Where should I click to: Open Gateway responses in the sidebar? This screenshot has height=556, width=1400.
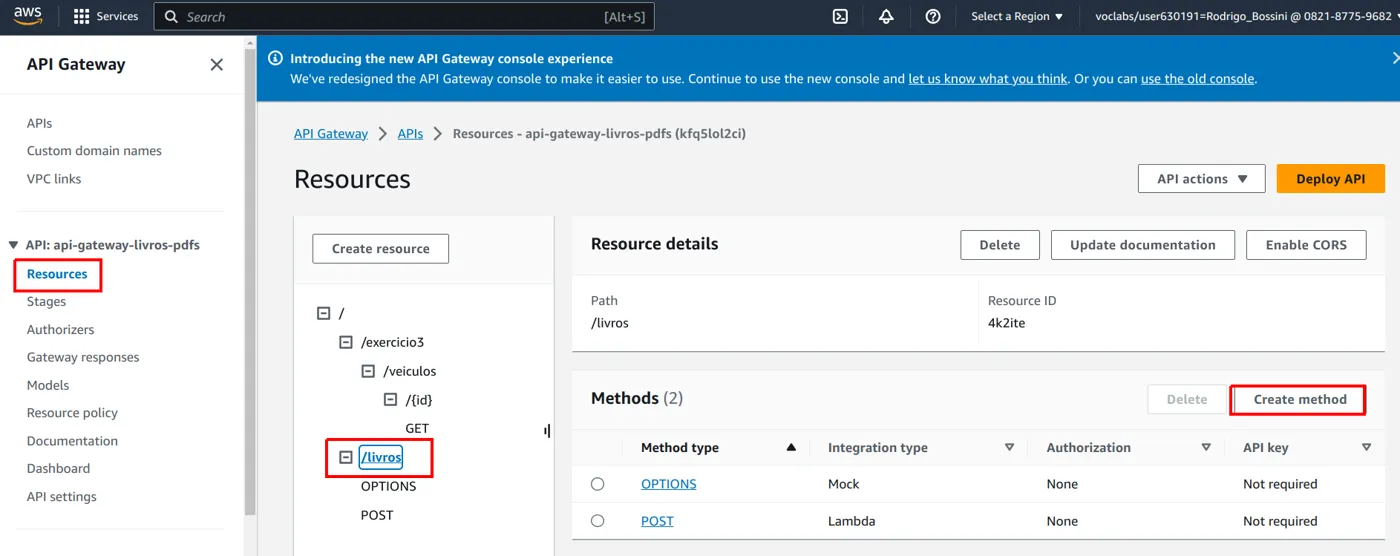(83, 357)
